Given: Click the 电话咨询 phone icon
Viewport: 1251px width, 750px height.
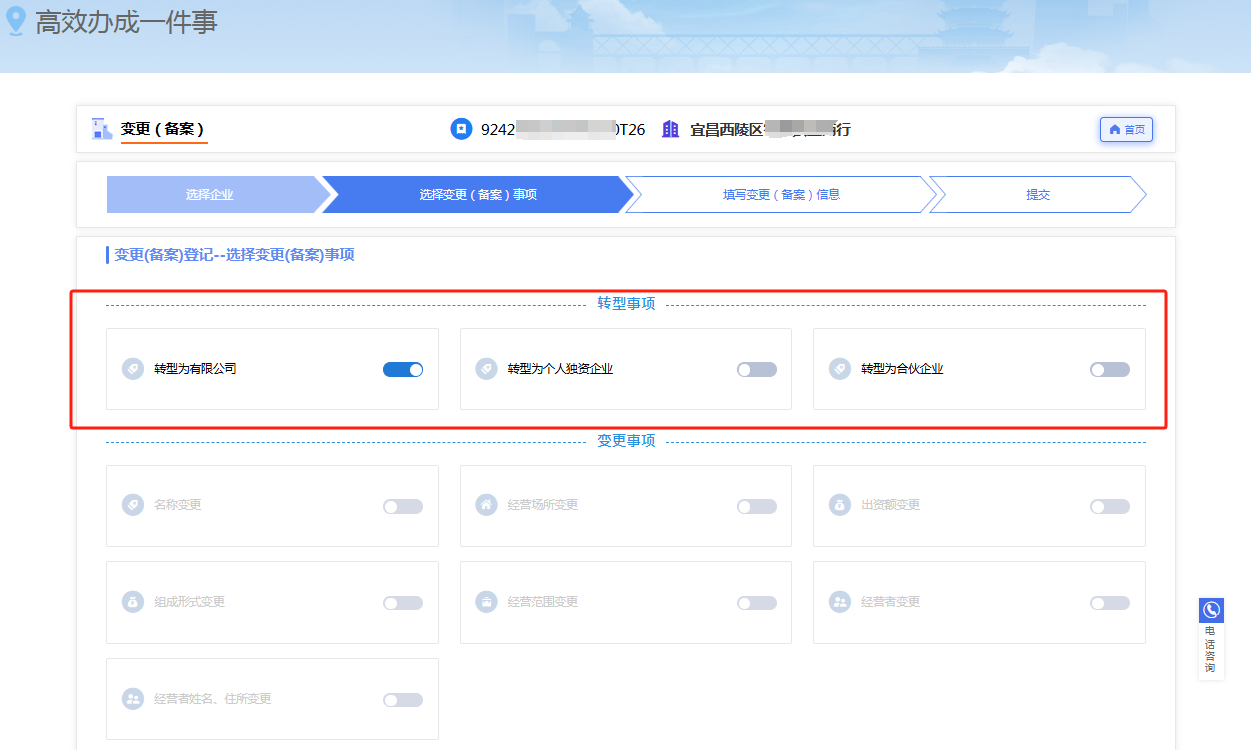Looking at the screenshot, I should pyautogui.click(x=1211, y=610).
